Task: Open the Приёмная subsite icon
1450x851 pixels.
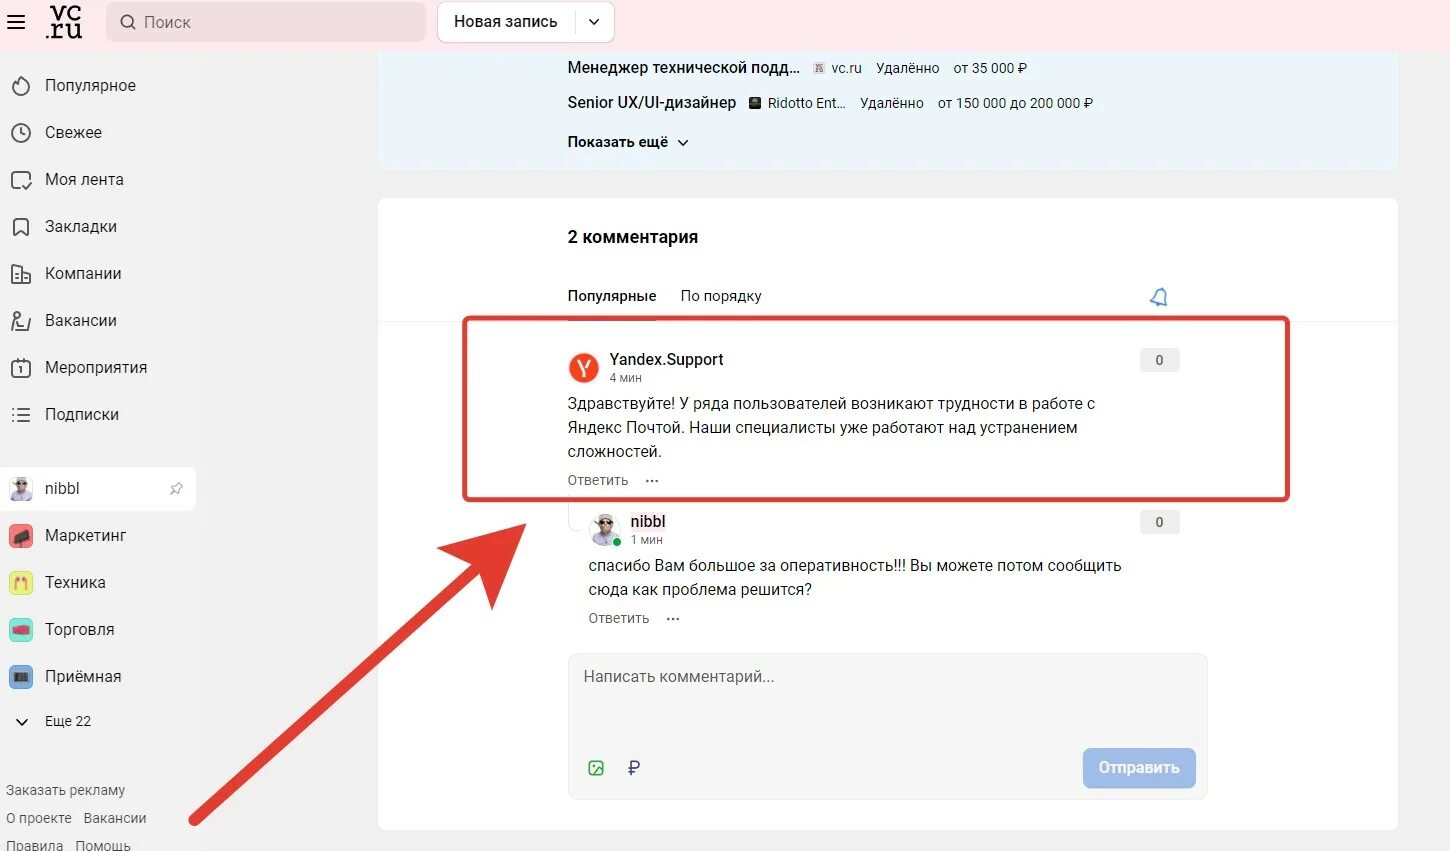Action: coord(21,677)
